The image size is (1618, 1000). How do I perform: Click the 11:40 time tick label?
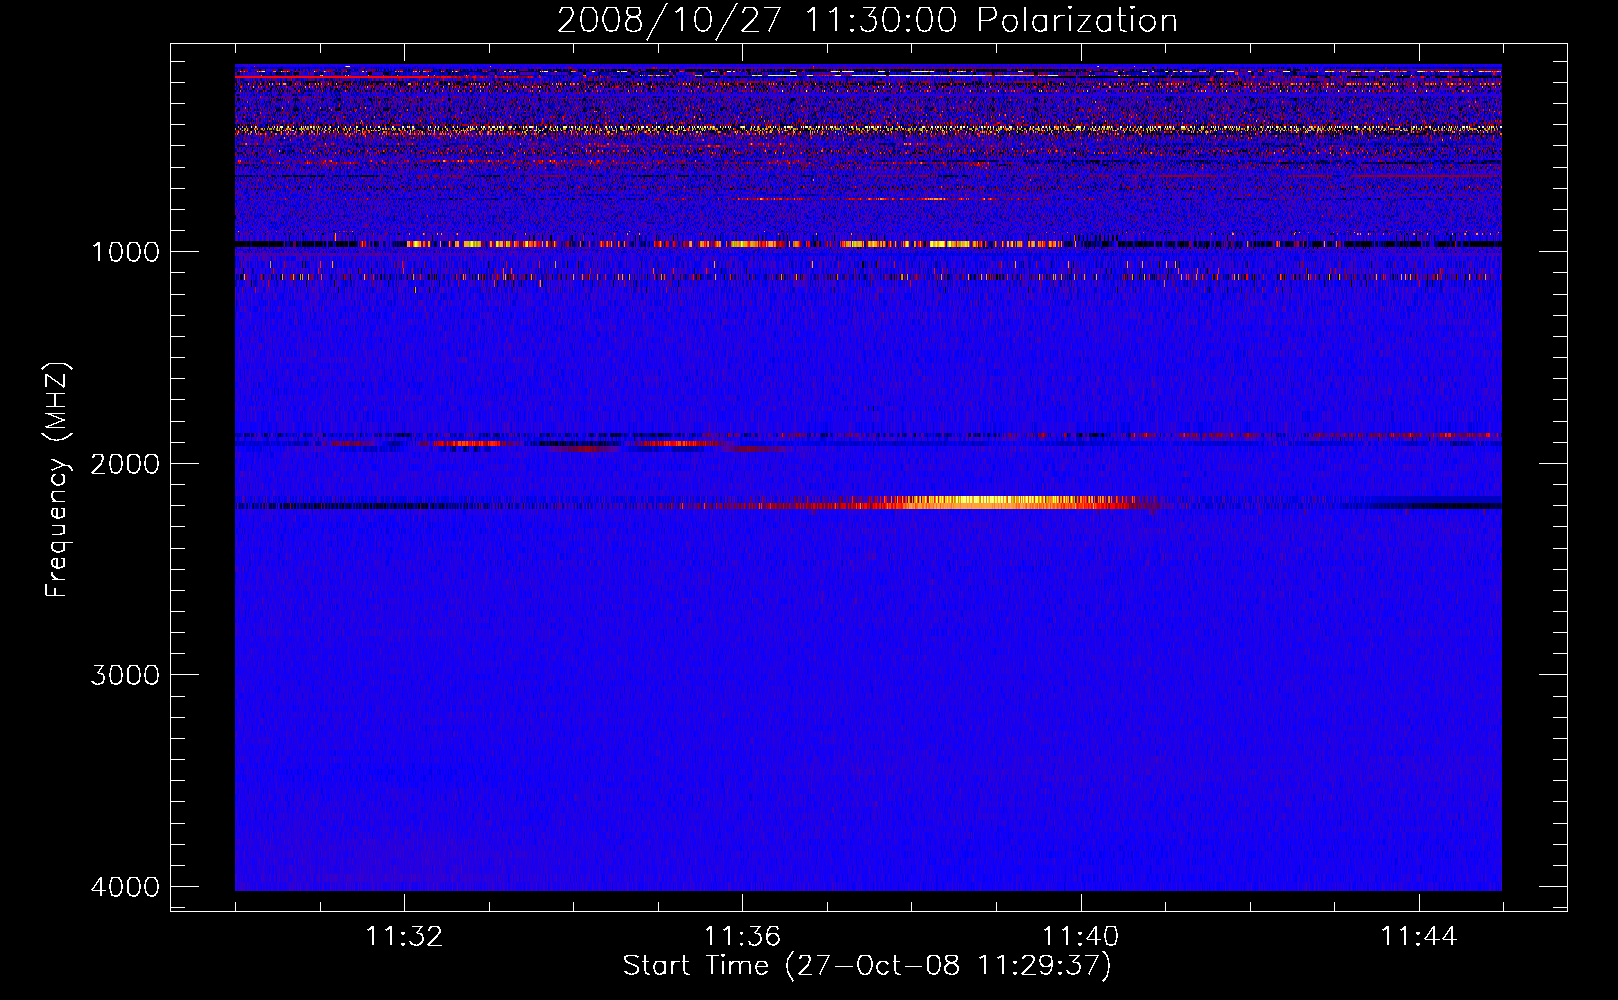(x=1080, y=937)
